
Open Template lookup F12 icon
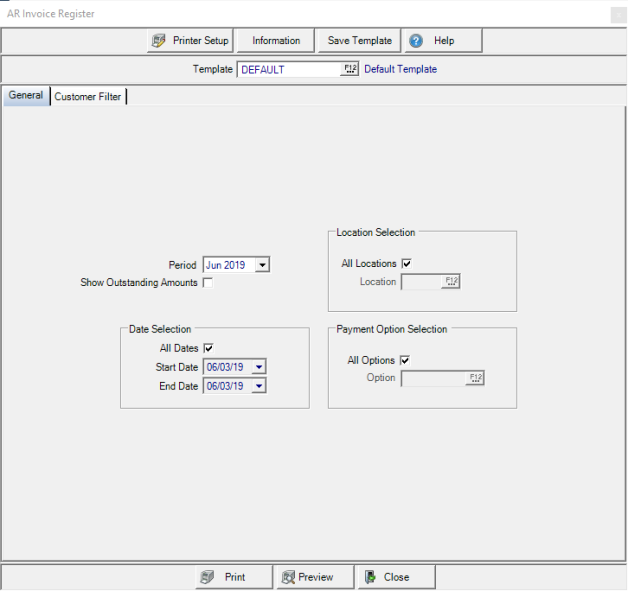tap(349, 70)
